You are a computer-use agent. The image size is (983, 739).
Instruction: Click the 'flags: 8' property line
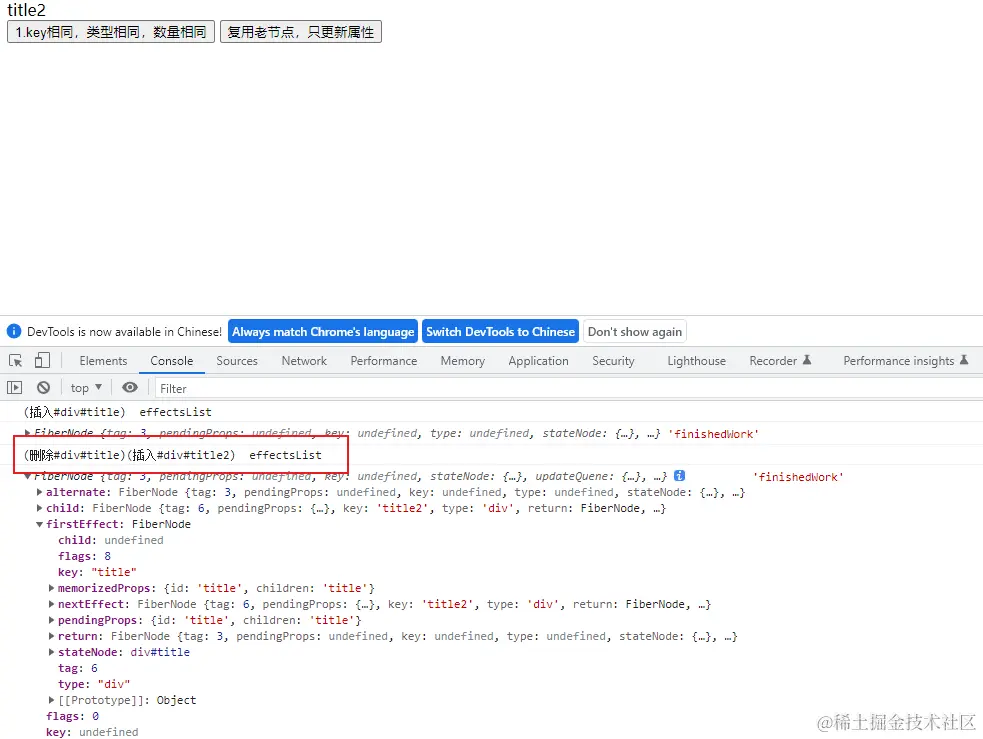point(85,556)
